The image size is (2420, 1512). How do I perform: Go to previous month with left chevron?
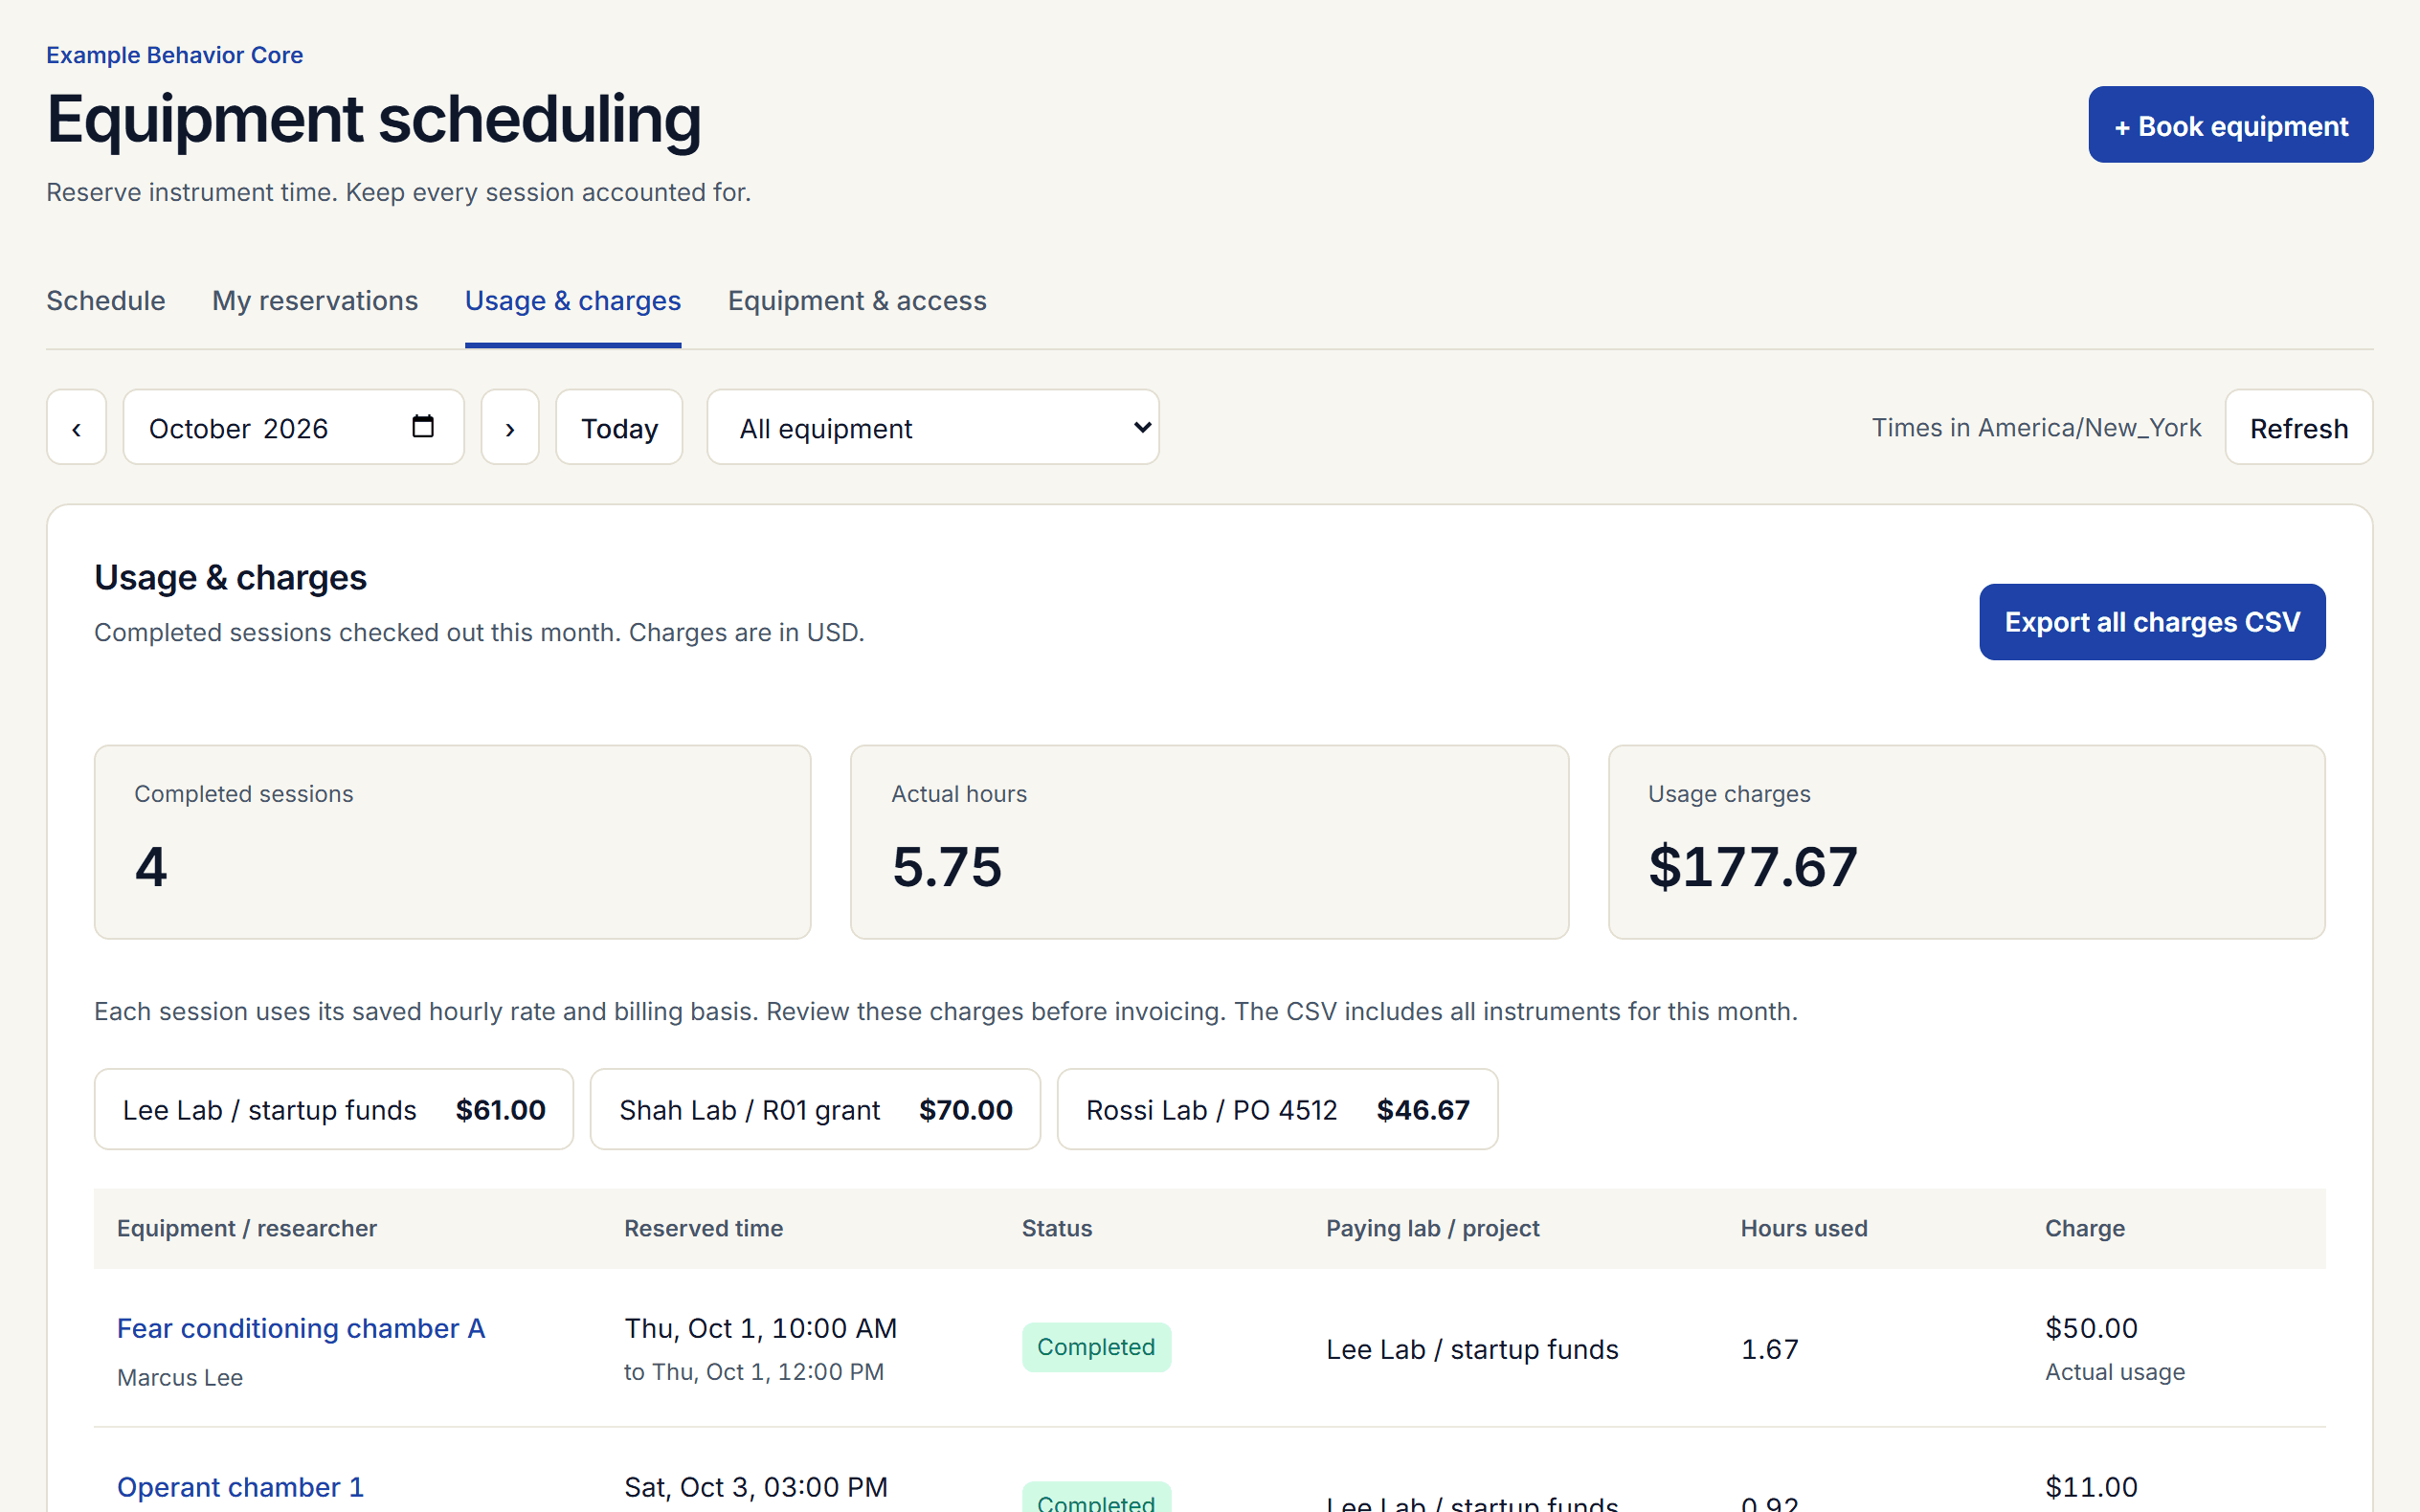76,427
